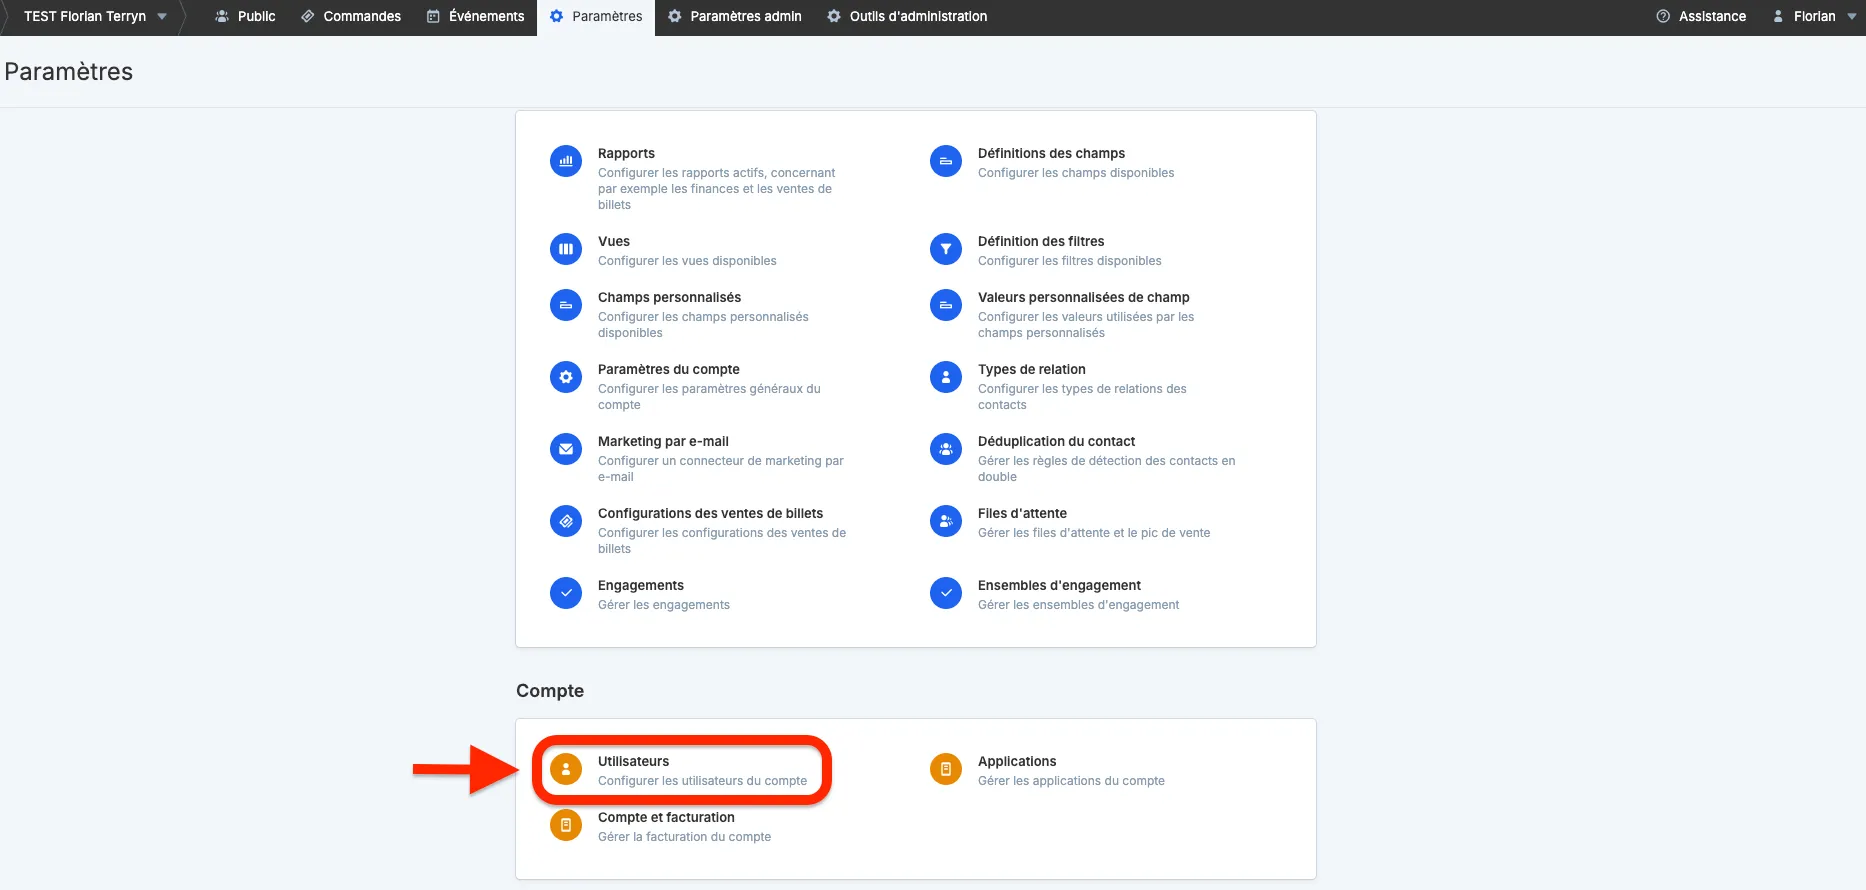Screen dimensions: 1866x890
Task: Switch to the Événements tab
Action: click(475, 16)
